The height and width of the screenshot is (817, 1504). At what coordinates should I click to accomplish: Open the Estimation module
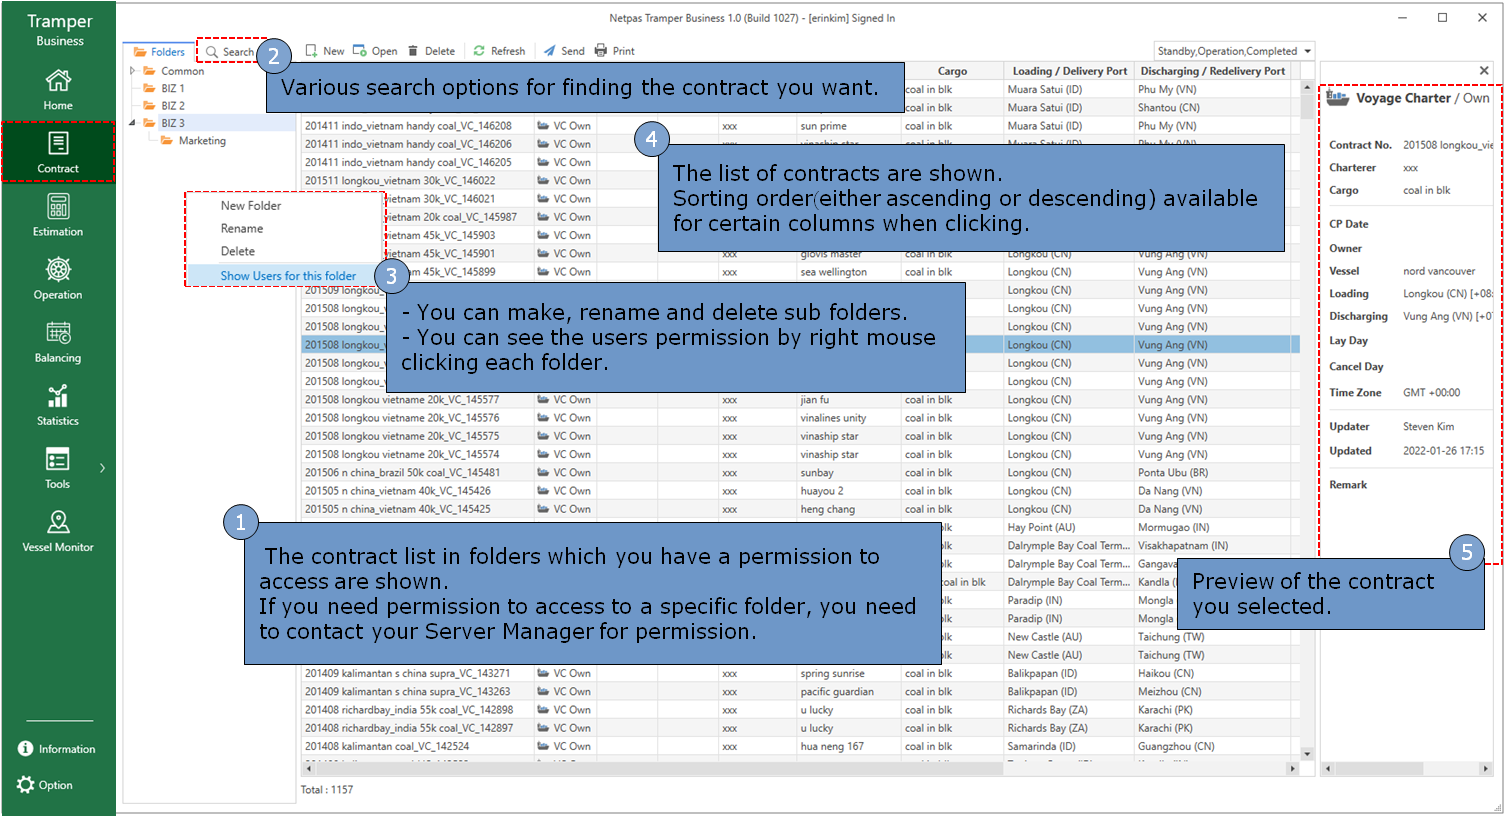58,216
